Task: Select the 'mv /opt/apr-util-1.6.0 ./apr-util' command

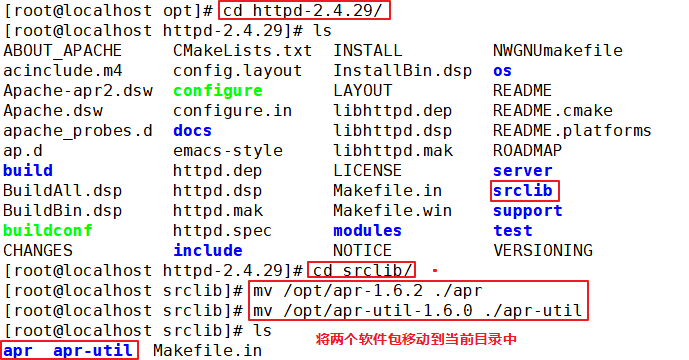Action: [417, 311]
